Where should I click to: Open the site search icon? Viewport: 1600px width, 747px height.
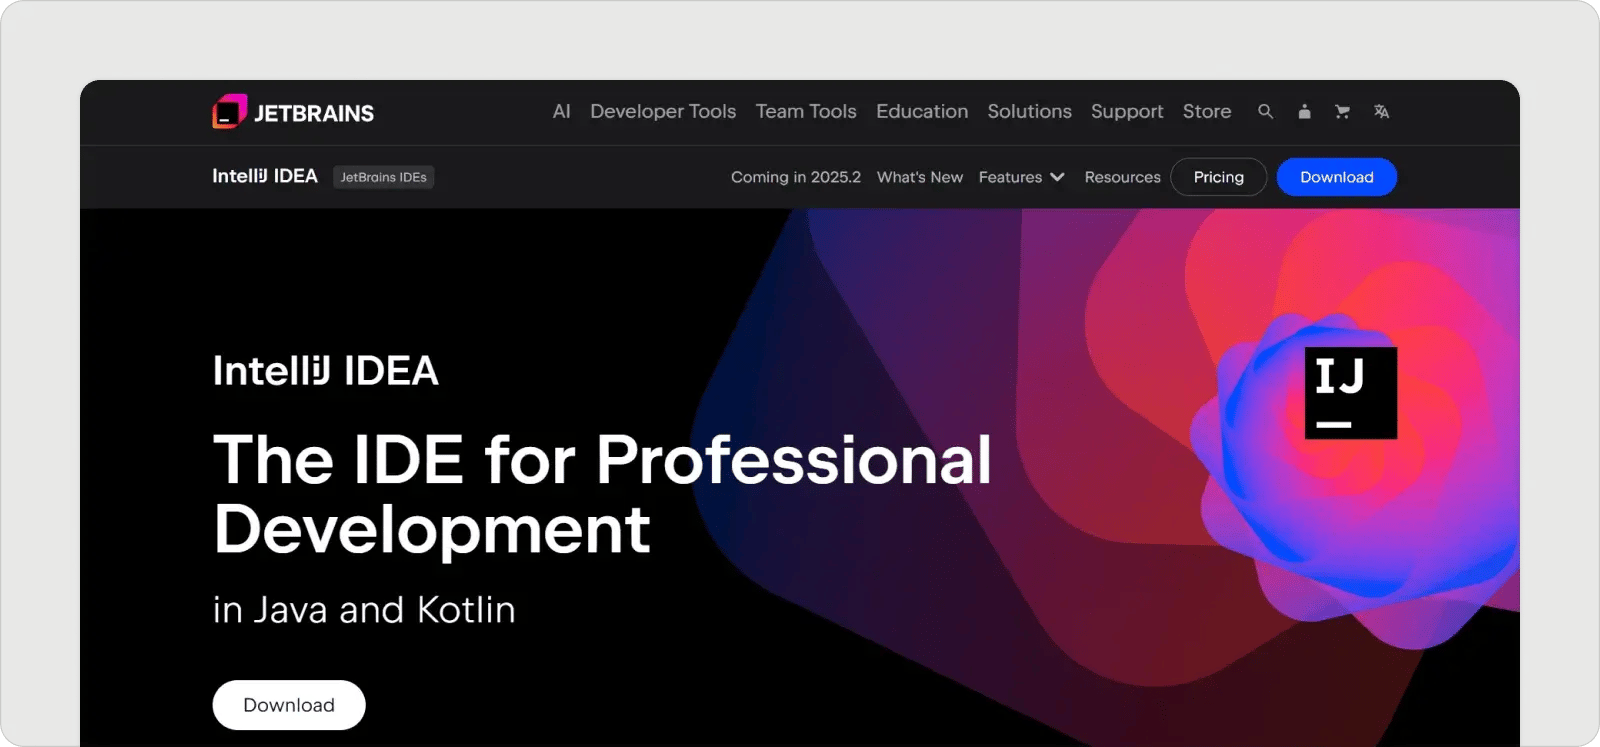(x=1265, y=112)
